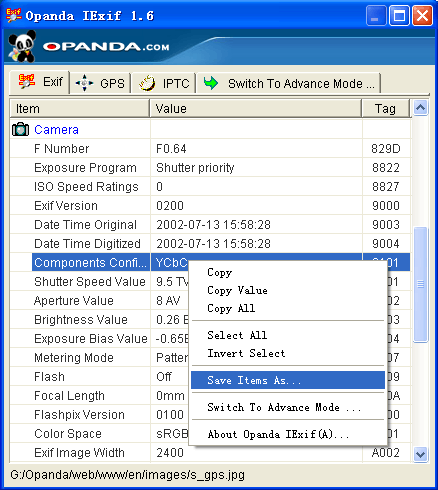The width and height of the screenshot is (438, 490).
Task: Choose Save Items As... menu entry
Action: (x=288, y=380)
